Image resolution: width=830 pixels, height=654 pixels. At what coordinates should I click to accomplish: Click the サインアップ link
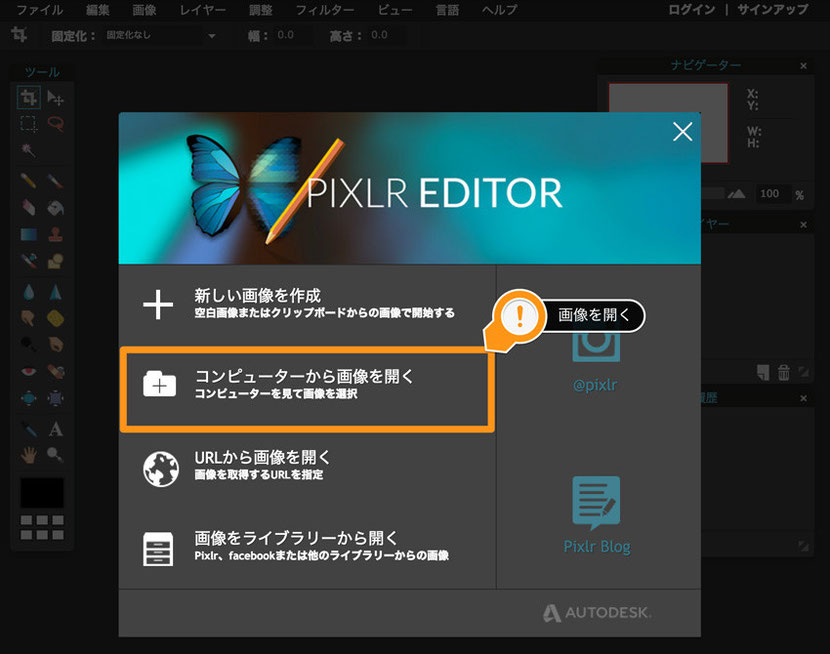[x=773, y=10]
